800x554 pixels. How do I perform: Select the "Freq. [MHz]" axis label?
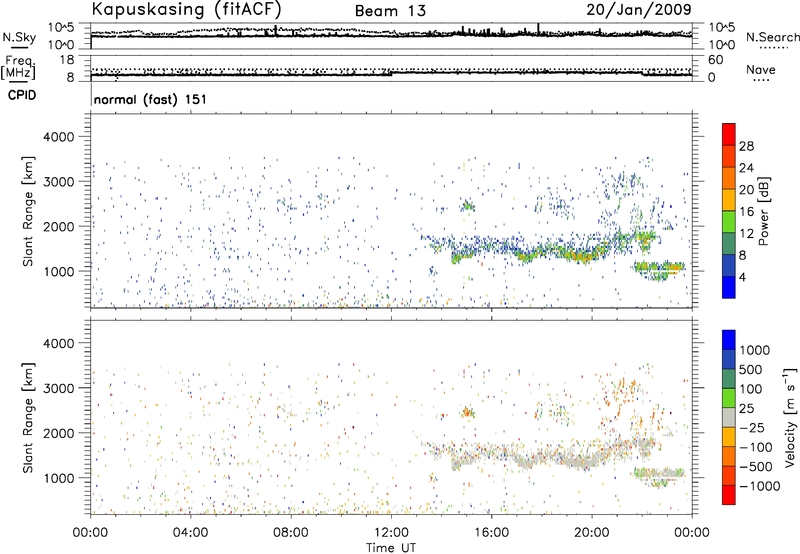[18, 67]
